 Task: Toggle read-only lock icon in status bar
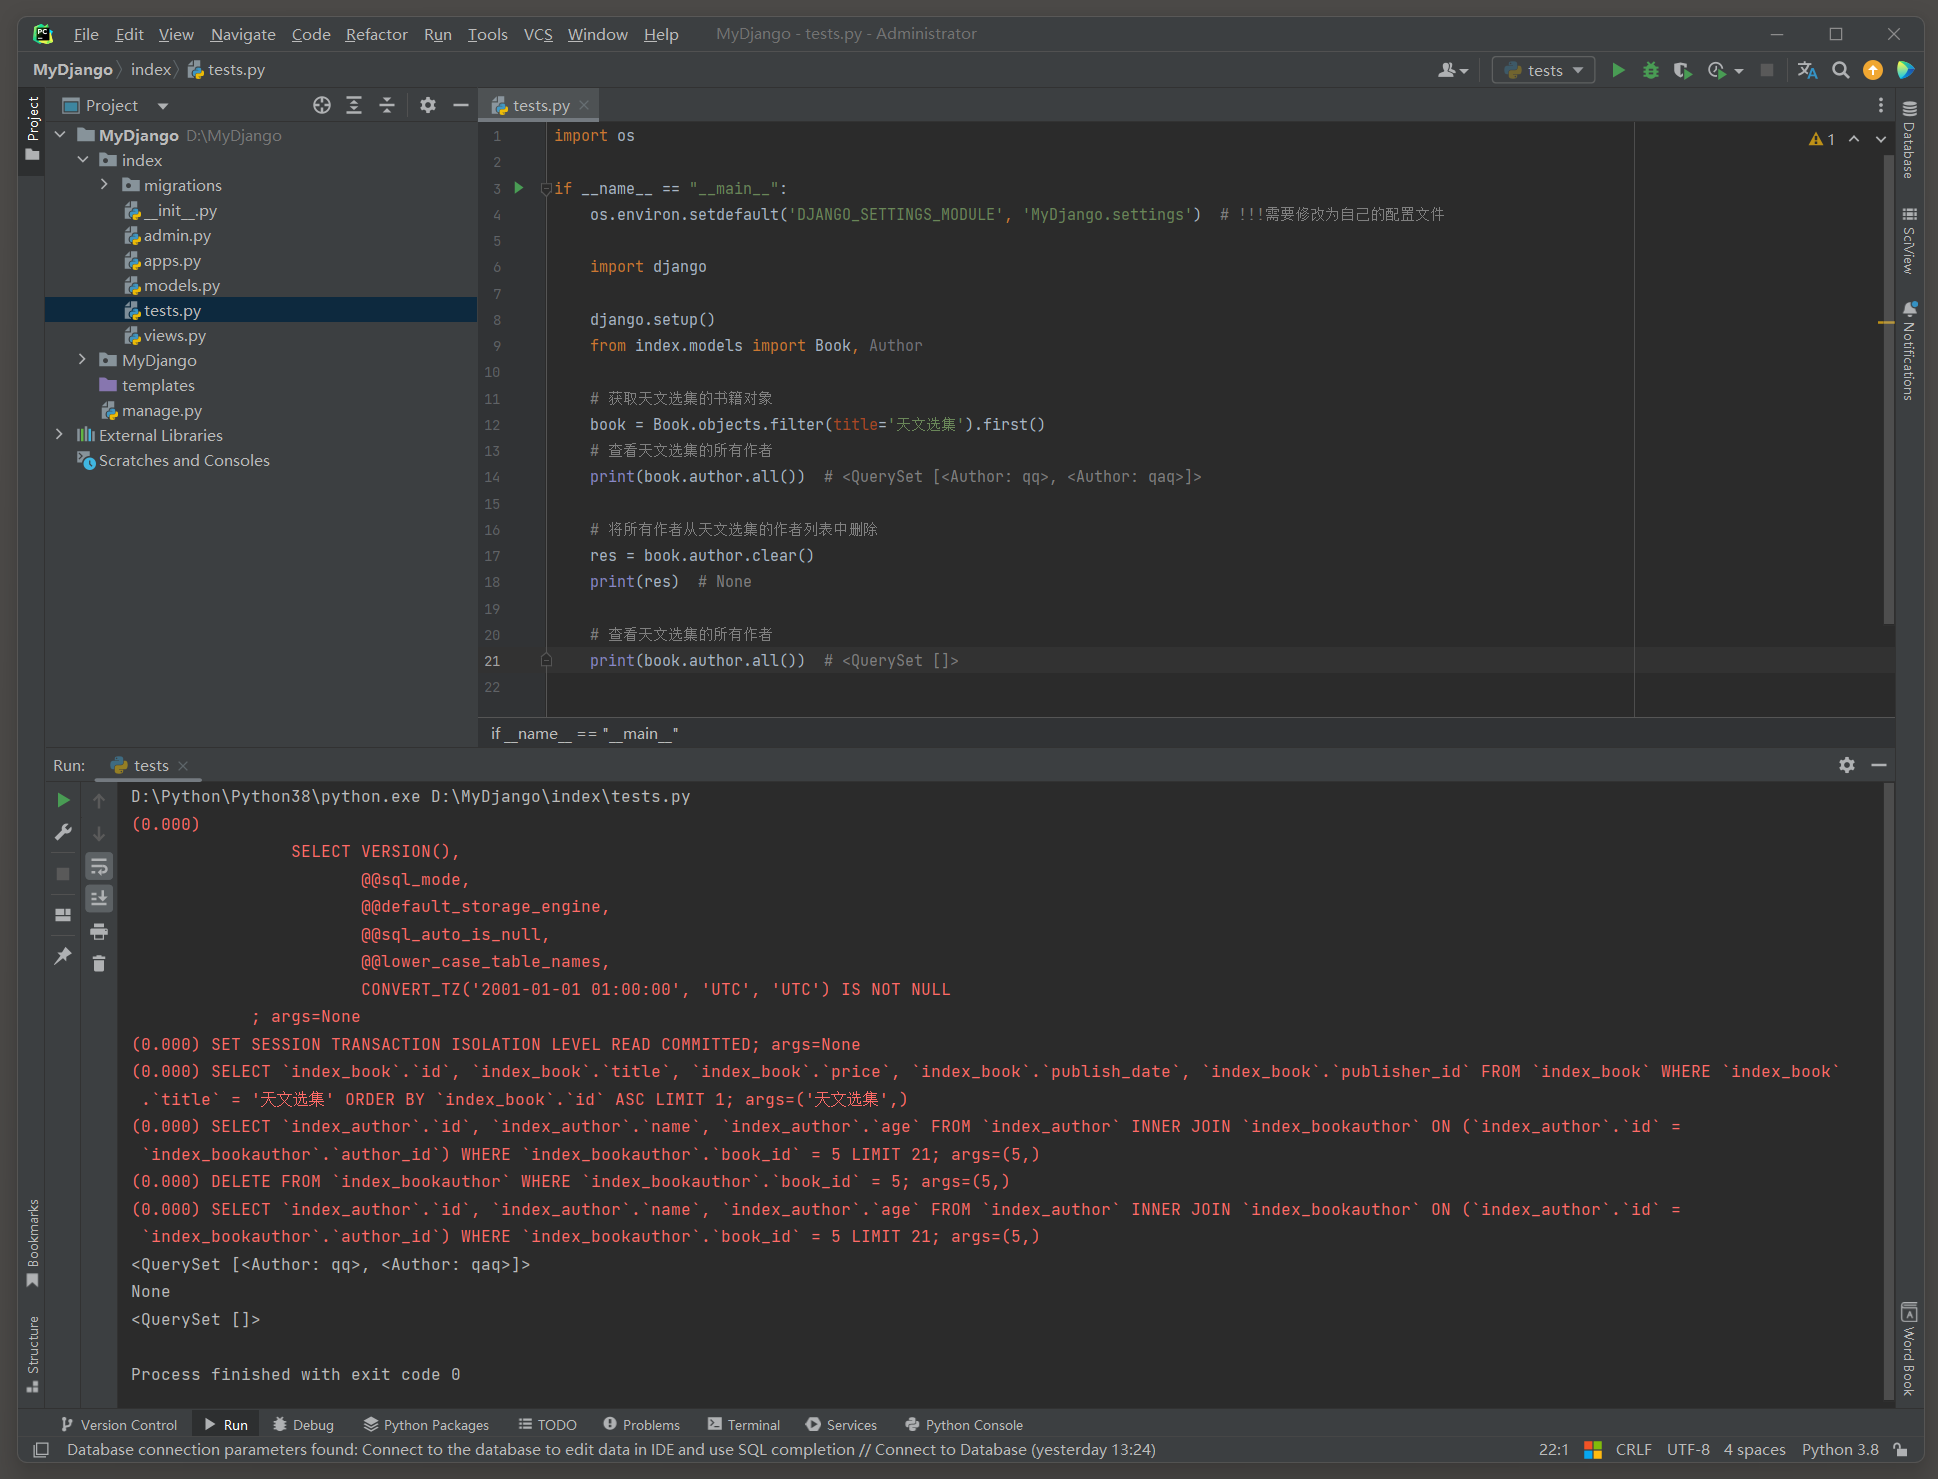(1901, 1450)
